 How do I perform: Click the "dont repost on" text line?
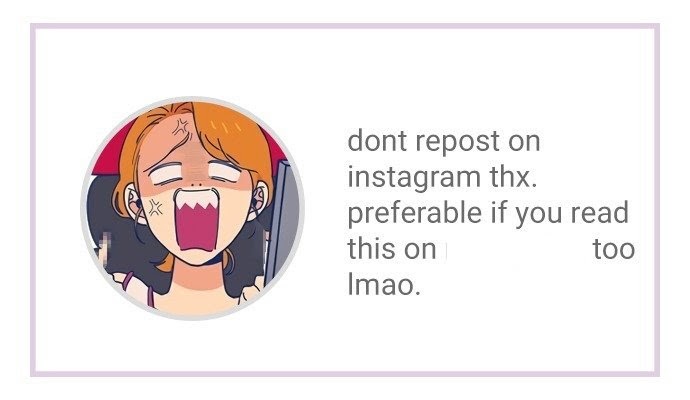(x=444, y=141)
